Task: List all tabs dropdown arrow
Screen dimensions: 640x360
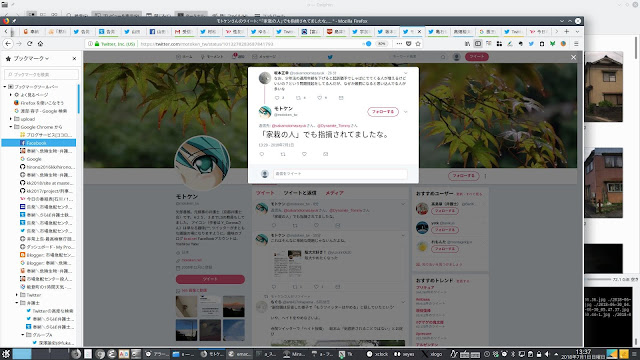Action: (577, 31)
